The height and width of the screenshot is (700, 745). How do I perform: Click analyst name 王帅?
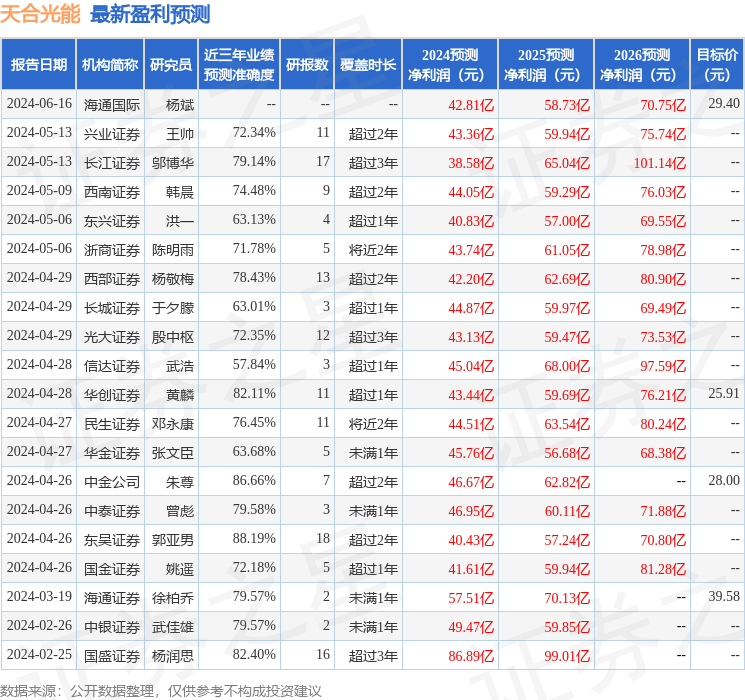tap(180, 134)
